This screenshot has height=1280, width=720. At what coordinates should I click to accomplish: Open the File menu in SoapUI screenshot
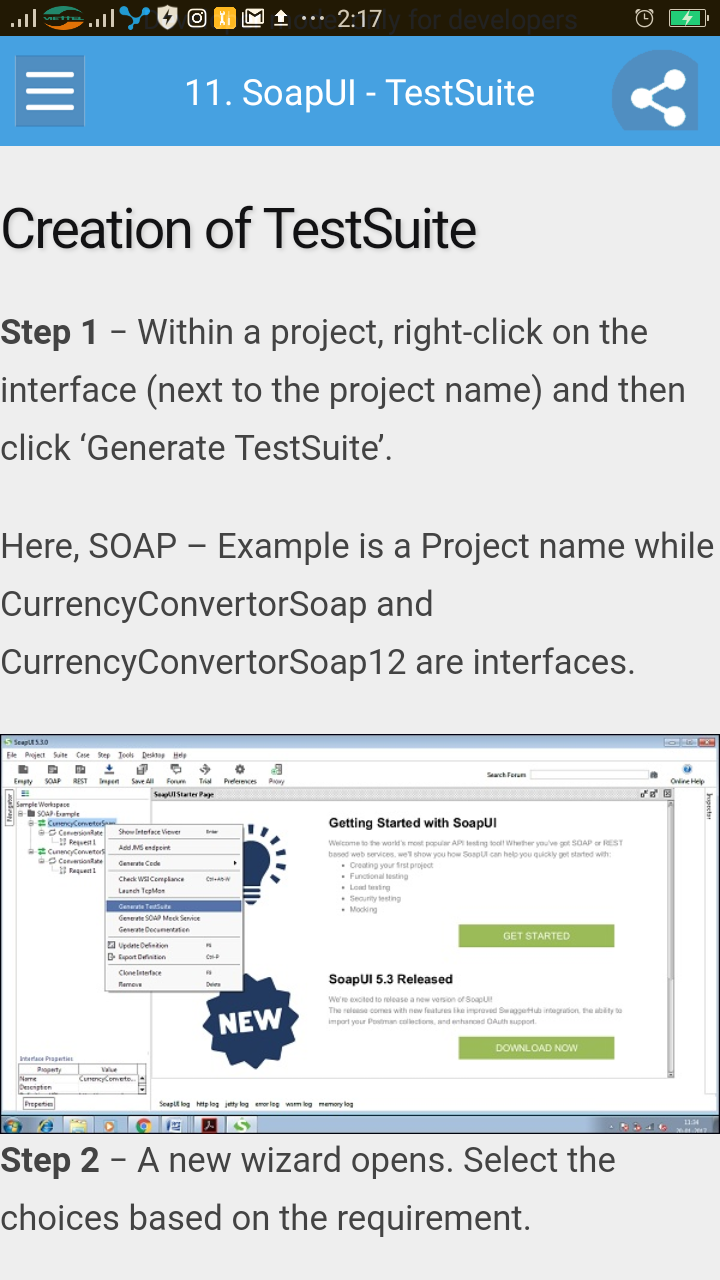[11, 755]
